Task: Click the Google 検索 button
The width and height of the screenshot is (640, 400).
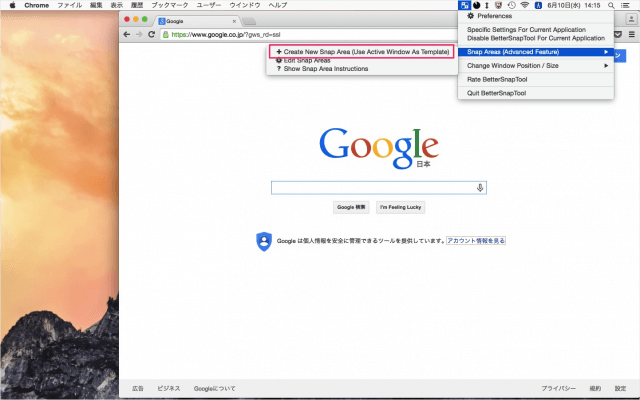Action: pos(351,207)
